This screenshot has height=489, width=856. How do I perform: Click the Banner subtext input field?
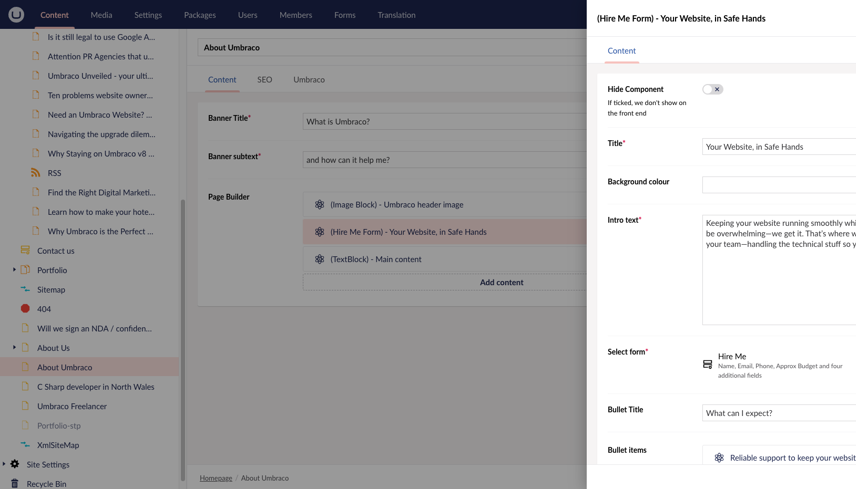point(445,160)
